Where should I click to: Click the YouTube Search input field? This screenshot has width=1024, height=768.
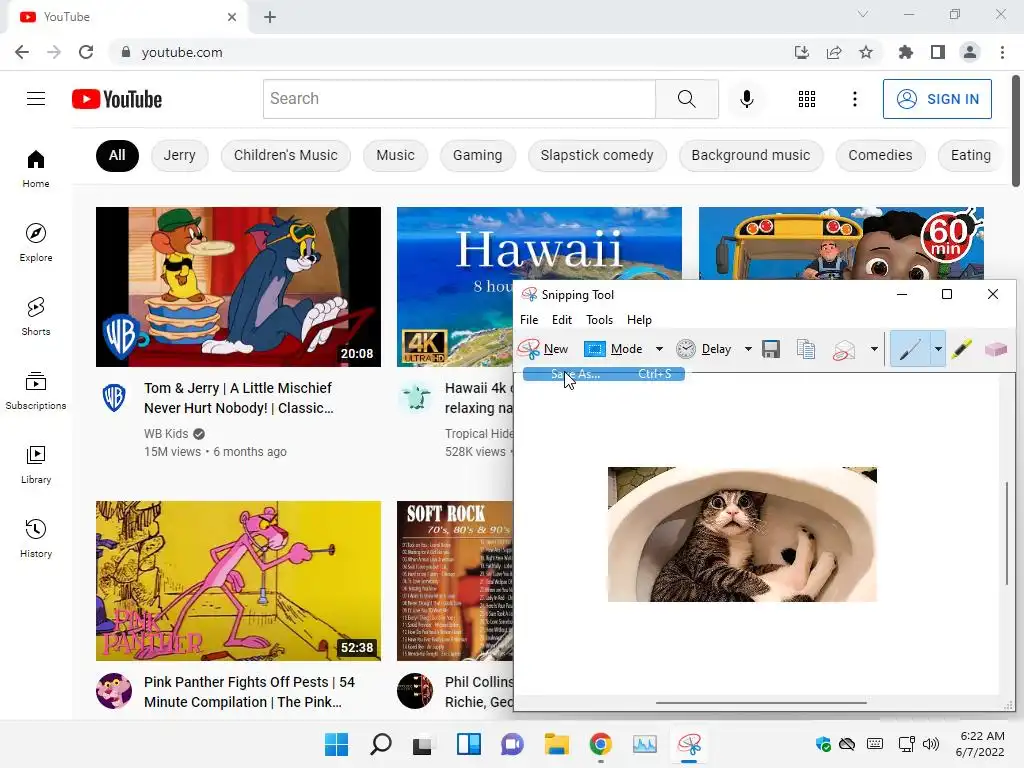pos(459,99)
